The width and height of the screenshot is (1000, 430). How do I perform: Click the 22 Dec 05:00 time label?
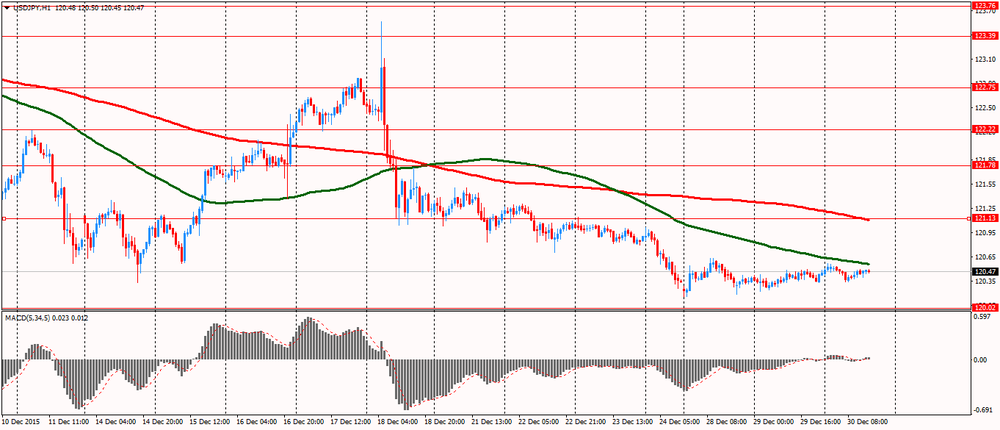coord(540,422)
